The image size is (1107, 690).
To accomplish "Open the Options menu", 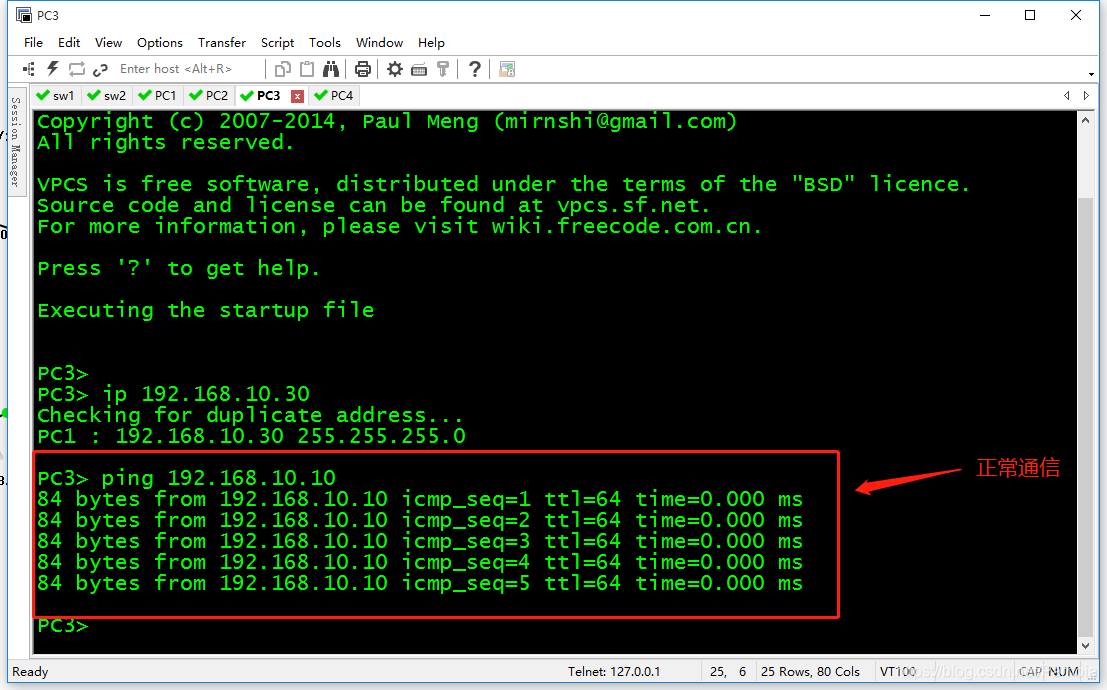I will [x=160, y=42].
